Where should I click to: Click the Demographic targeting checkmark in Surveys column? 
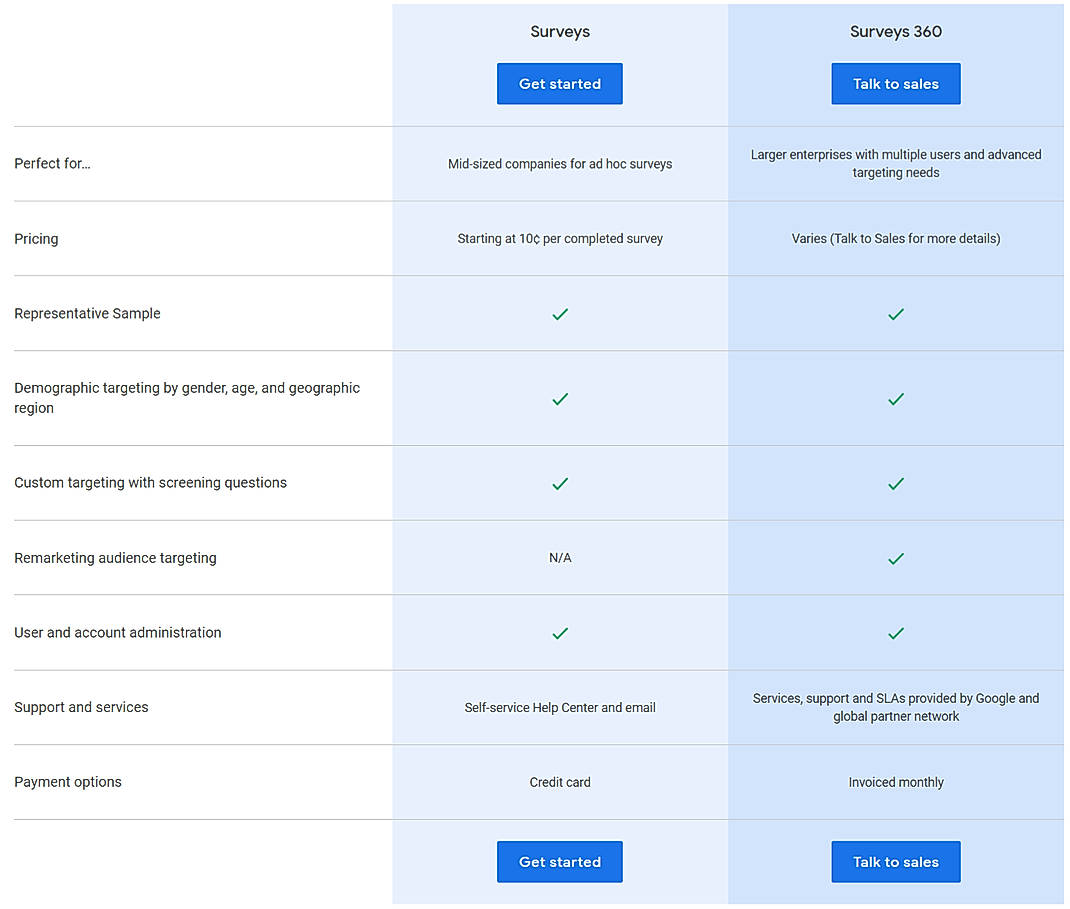pyautogui.click(x=560, y=399)
